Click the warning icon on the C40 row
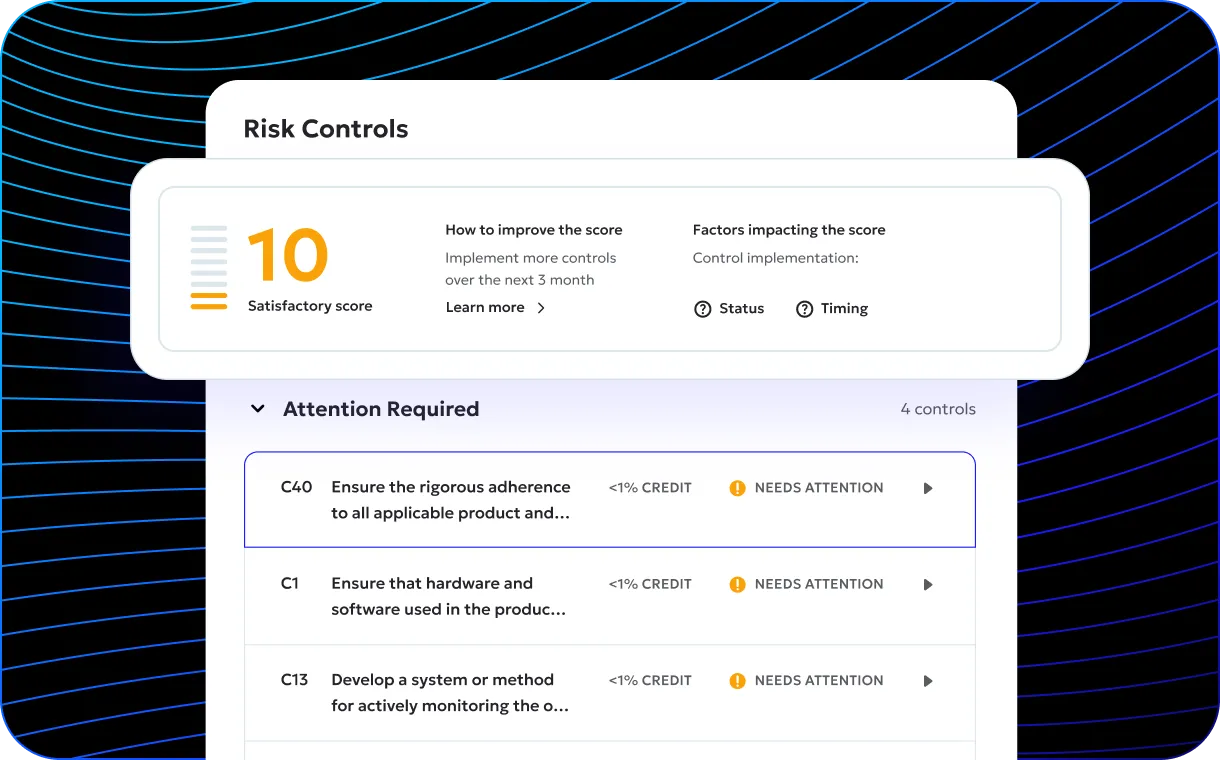 point(737,488)
